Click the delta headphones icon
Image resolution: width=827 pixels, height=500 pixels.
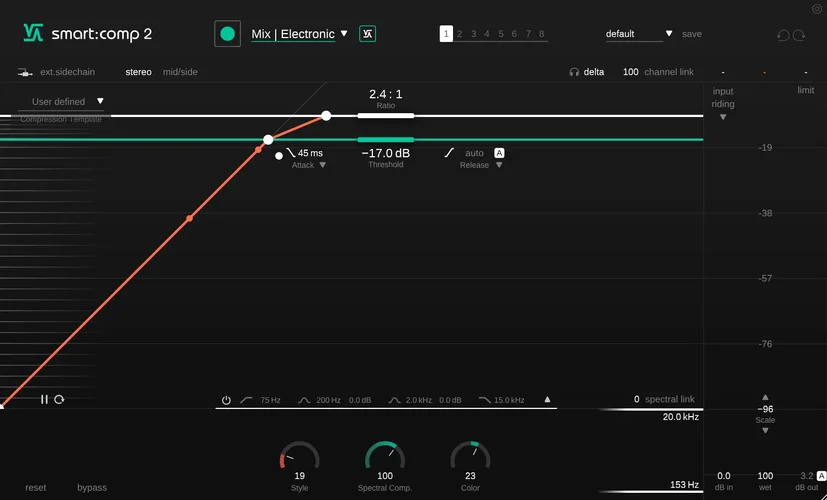pyautogui.click(x=574, y=72)
